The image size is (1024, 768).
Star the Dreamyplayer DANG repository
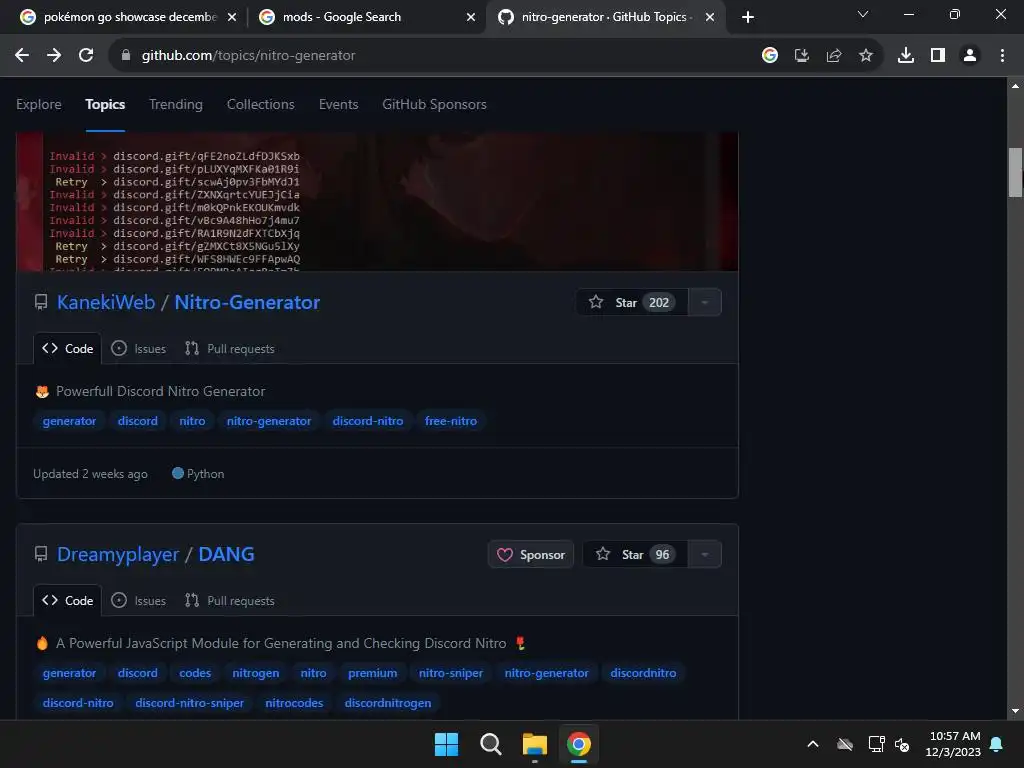(635, 554)
